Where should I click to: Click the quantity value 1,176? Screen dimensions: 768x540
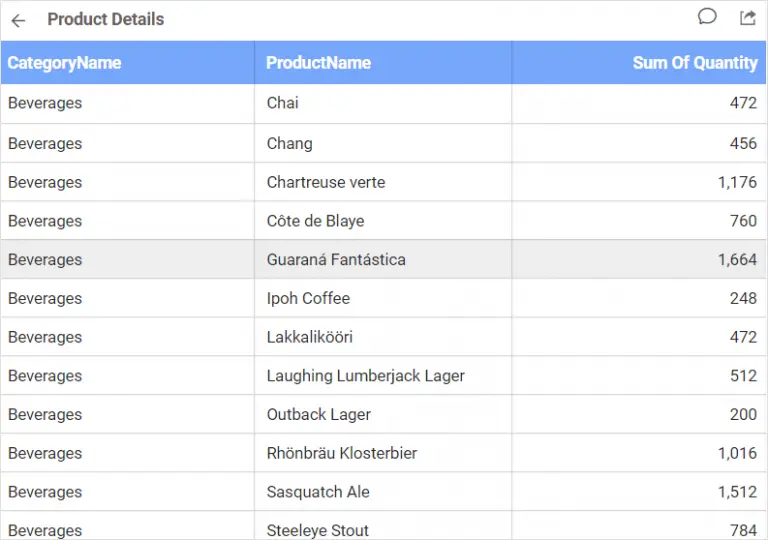(737, 182)
